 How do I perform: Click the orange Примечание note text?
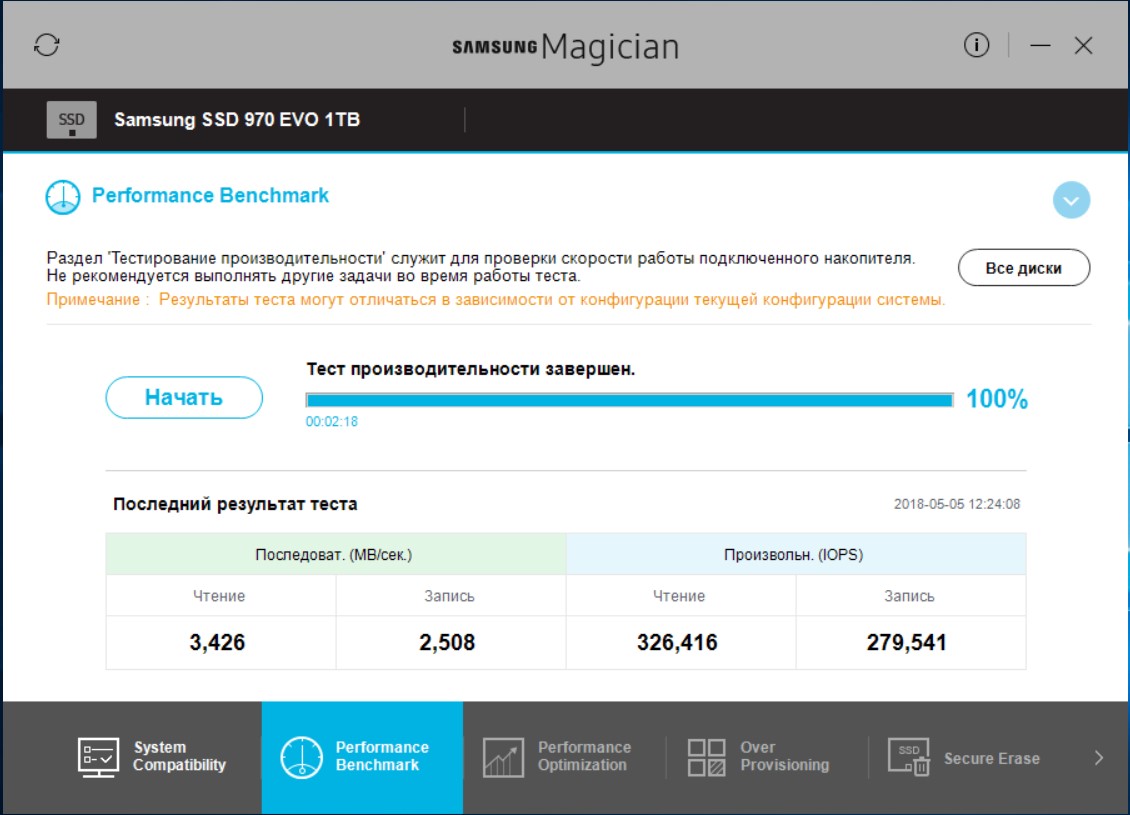[496, 300]
